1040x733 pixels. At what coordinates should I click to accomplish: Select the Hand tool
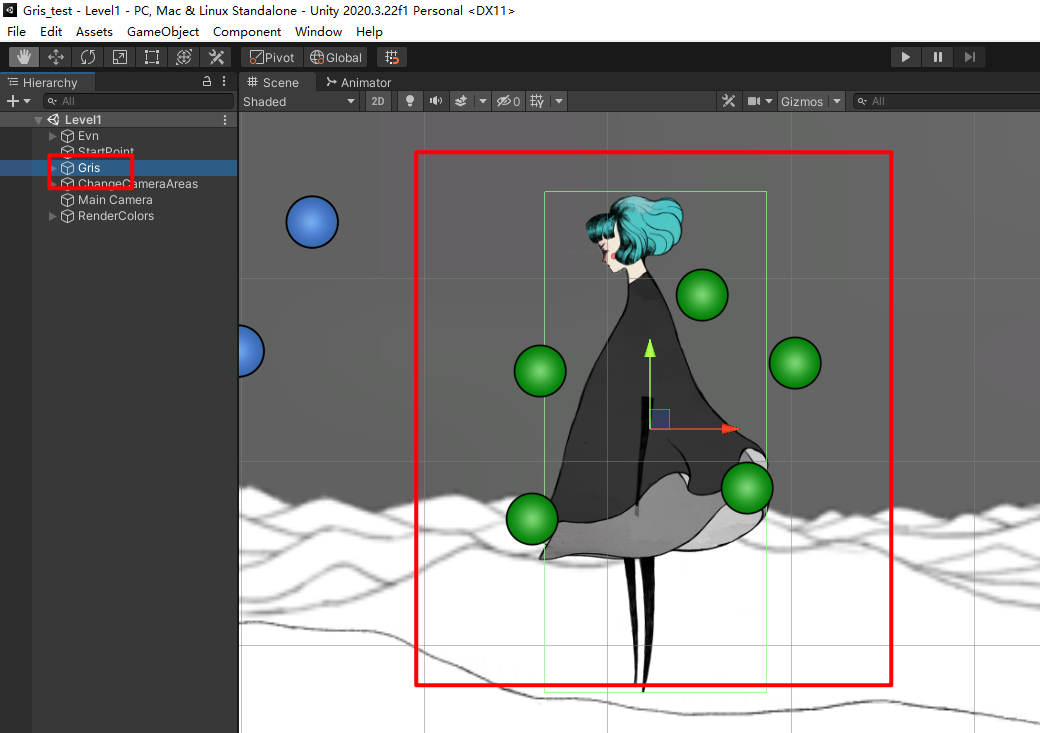pyautogui.click(x=24, y=57)
